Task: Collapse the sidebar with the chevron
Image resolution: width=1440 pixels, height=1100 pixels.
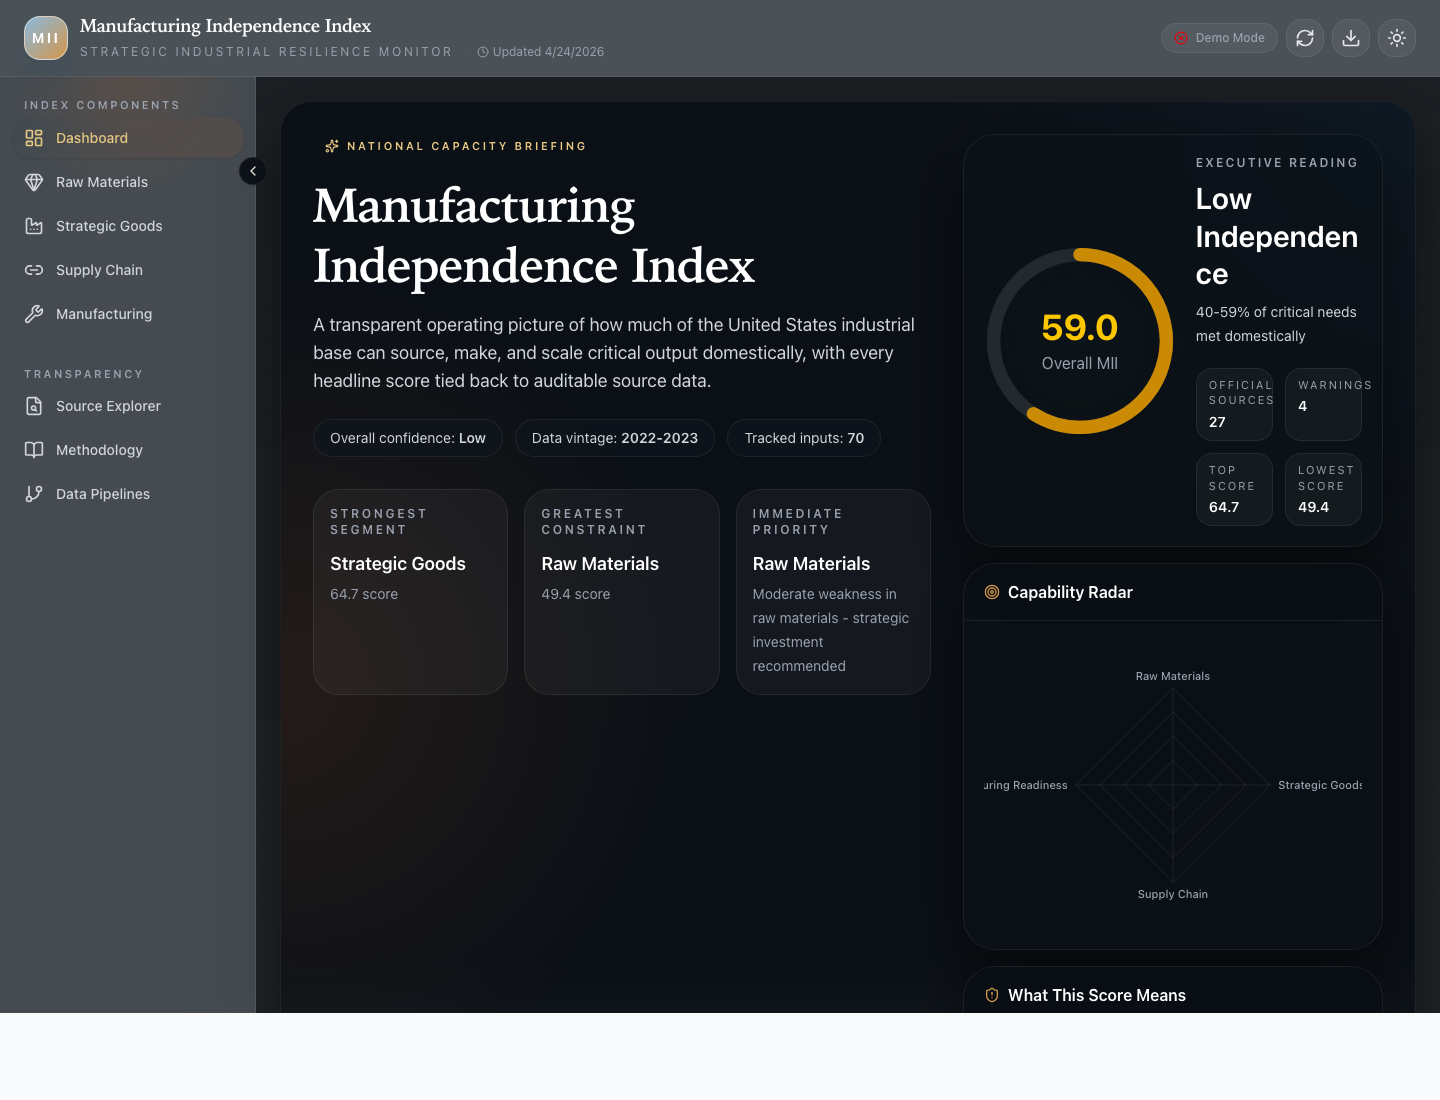Action: tap(252, 171)
